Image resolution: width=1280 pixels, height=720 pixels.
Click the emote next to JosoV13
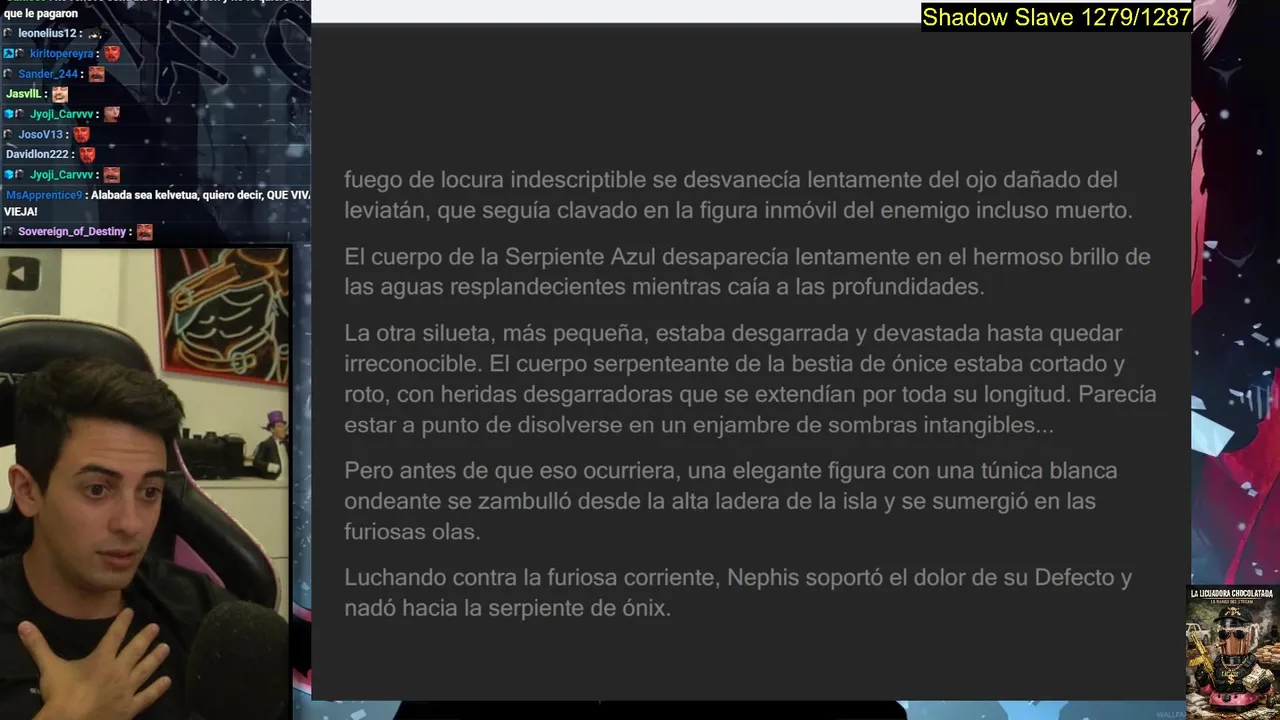pyautogui.click(x=81, y=134)
